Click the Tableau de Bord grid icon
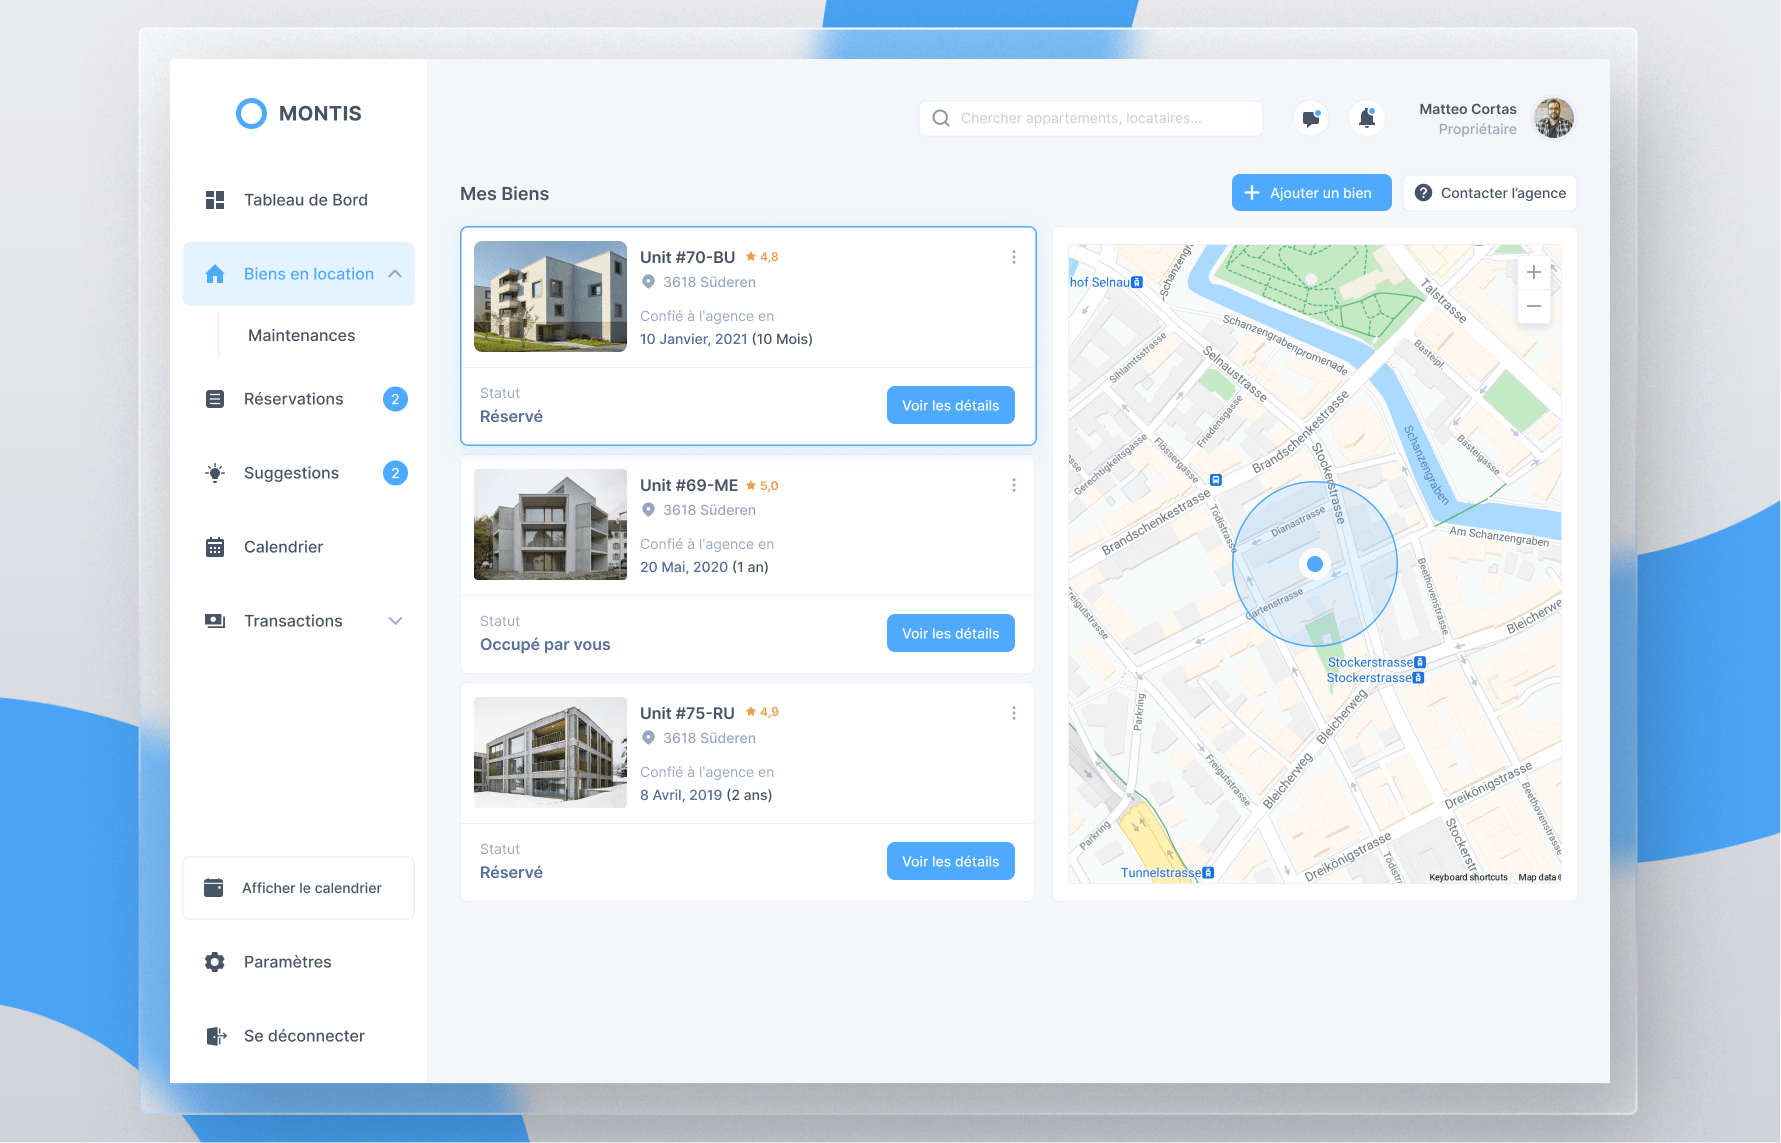Screen dimensions: 1781x1143 click(x=215, y=200)
